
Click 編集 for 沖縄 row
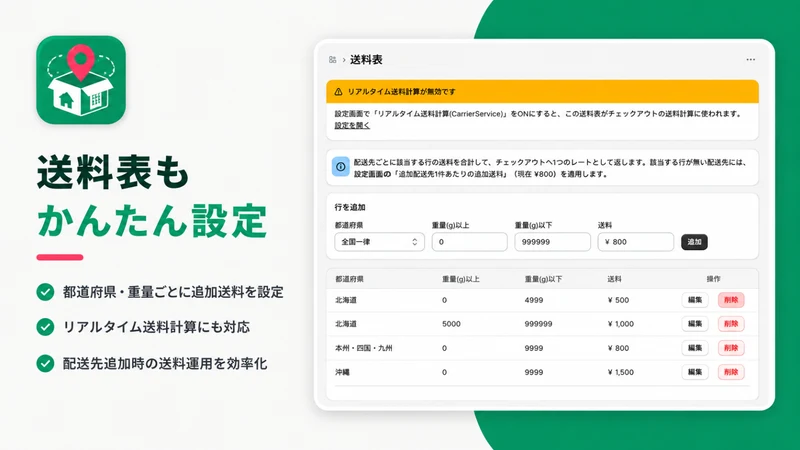point(695,372)
